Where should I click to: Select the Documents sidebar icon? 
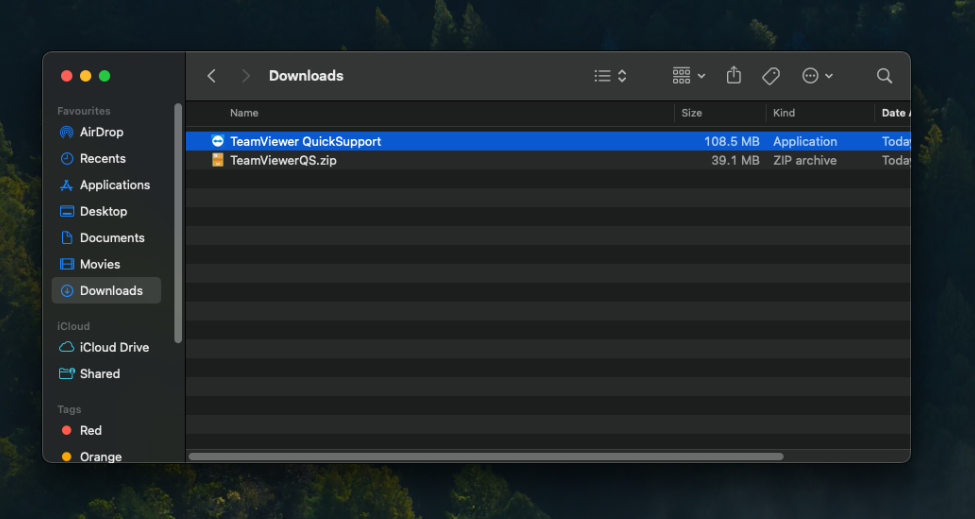coord(67,237)
